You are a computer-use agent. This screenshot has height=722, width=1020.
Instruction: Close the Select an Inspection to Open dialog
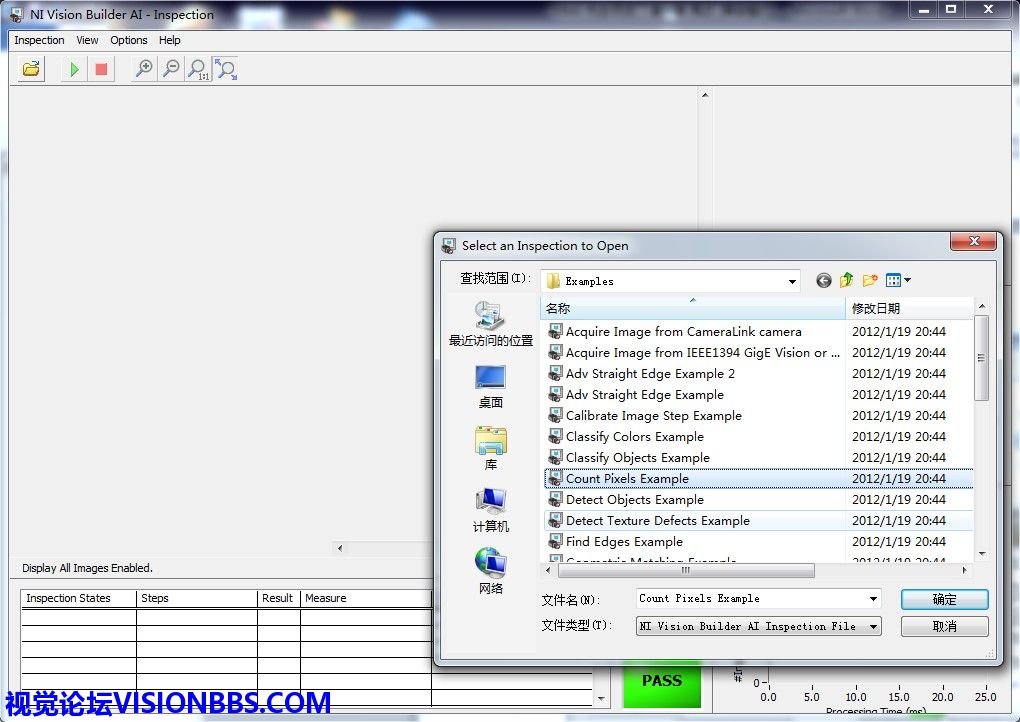coord(973,241)
